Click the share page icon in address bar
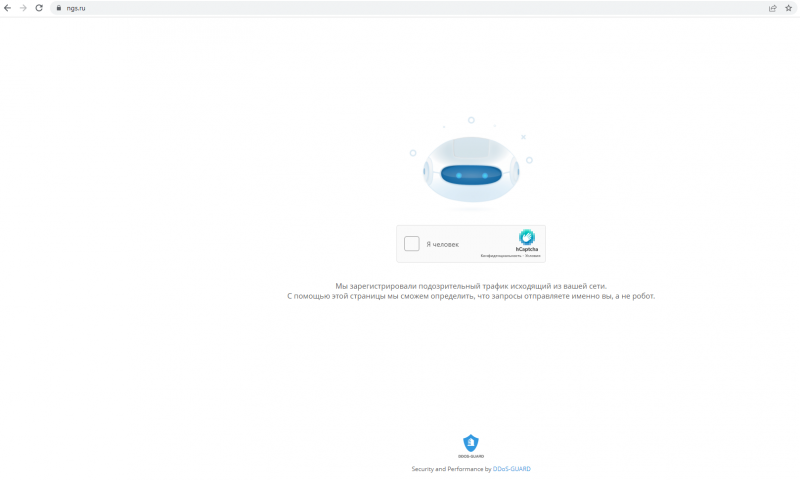Image resolution: width=800 pixels, height=480 pixels. 772,8
